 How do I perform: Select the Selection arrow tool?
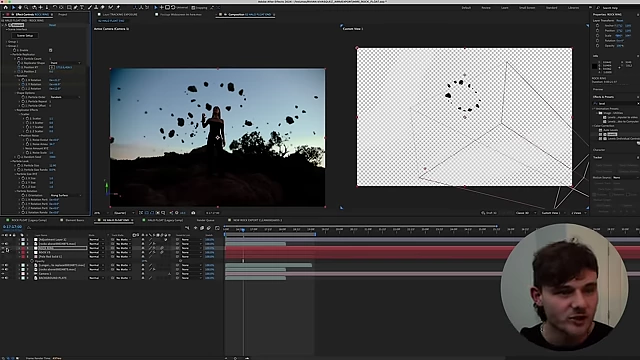coord(13,7)
